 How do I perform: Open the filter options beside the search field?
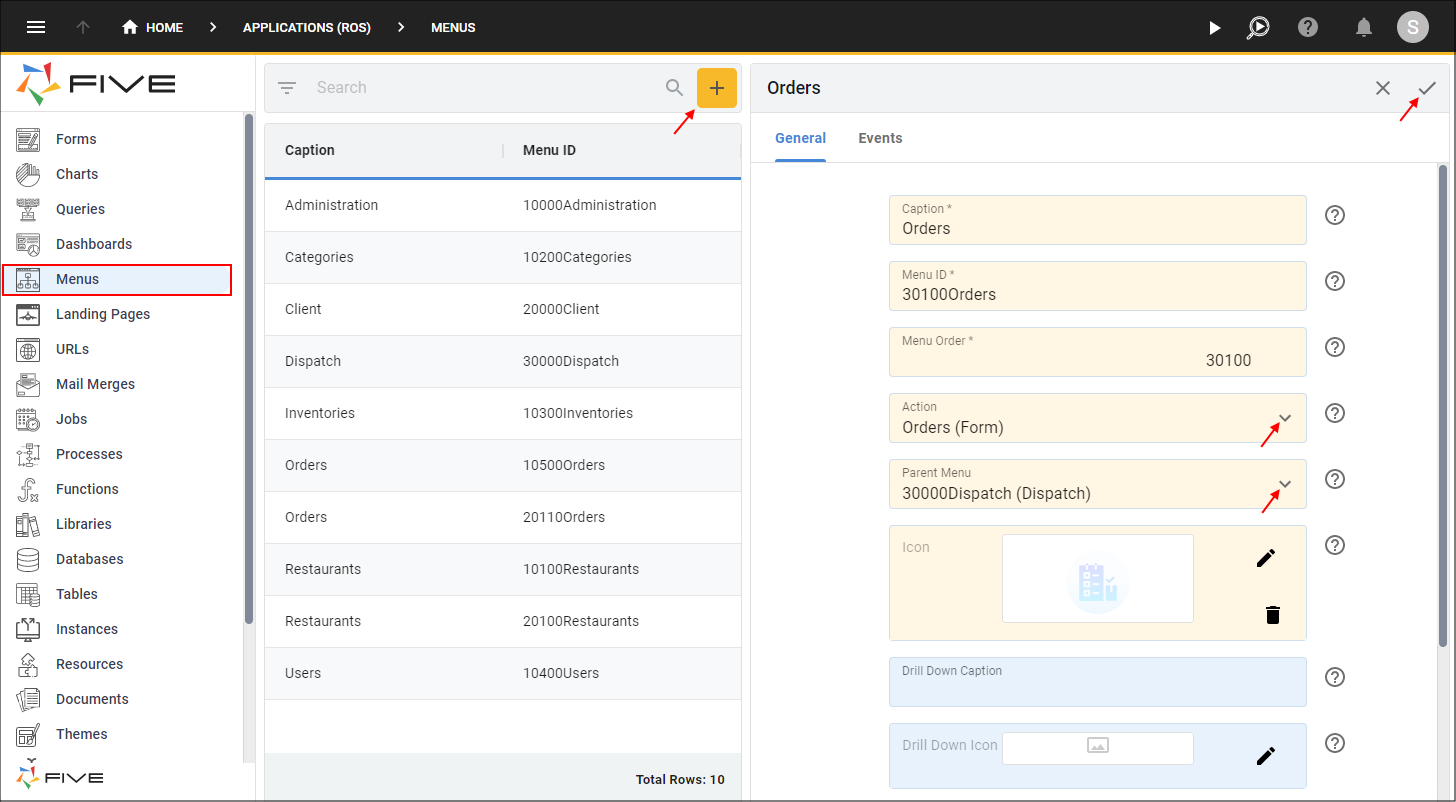(x=287, y=87)
